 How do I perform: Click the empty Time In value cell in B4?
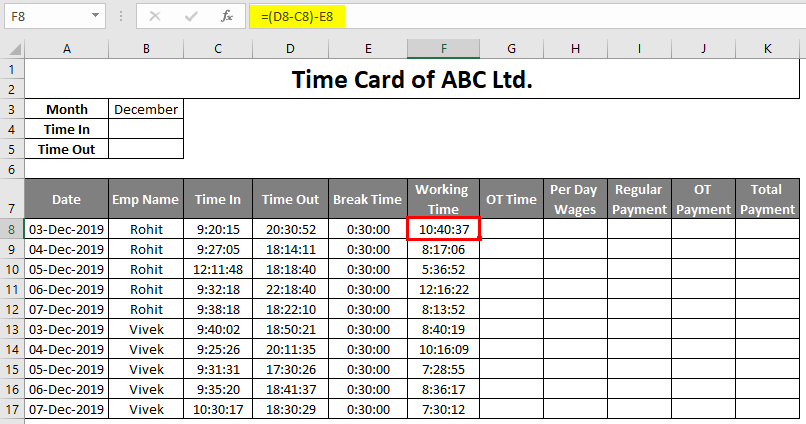pos(146,129)
